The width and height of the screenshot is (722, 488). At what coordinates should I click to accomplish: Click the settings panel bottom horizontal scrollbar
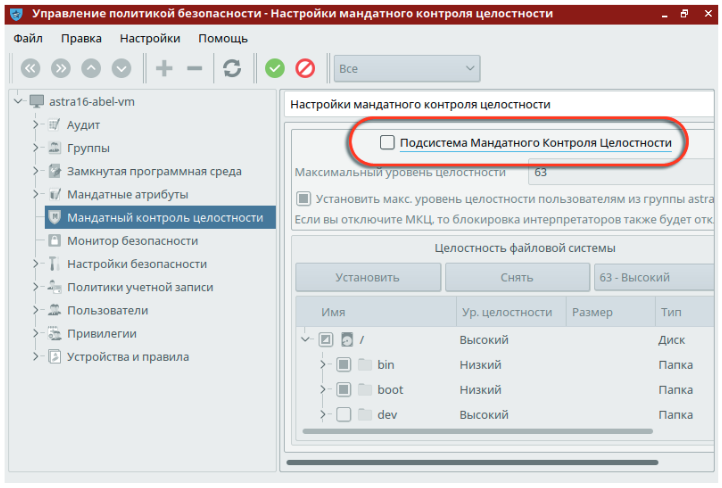(x=472, y=462)
